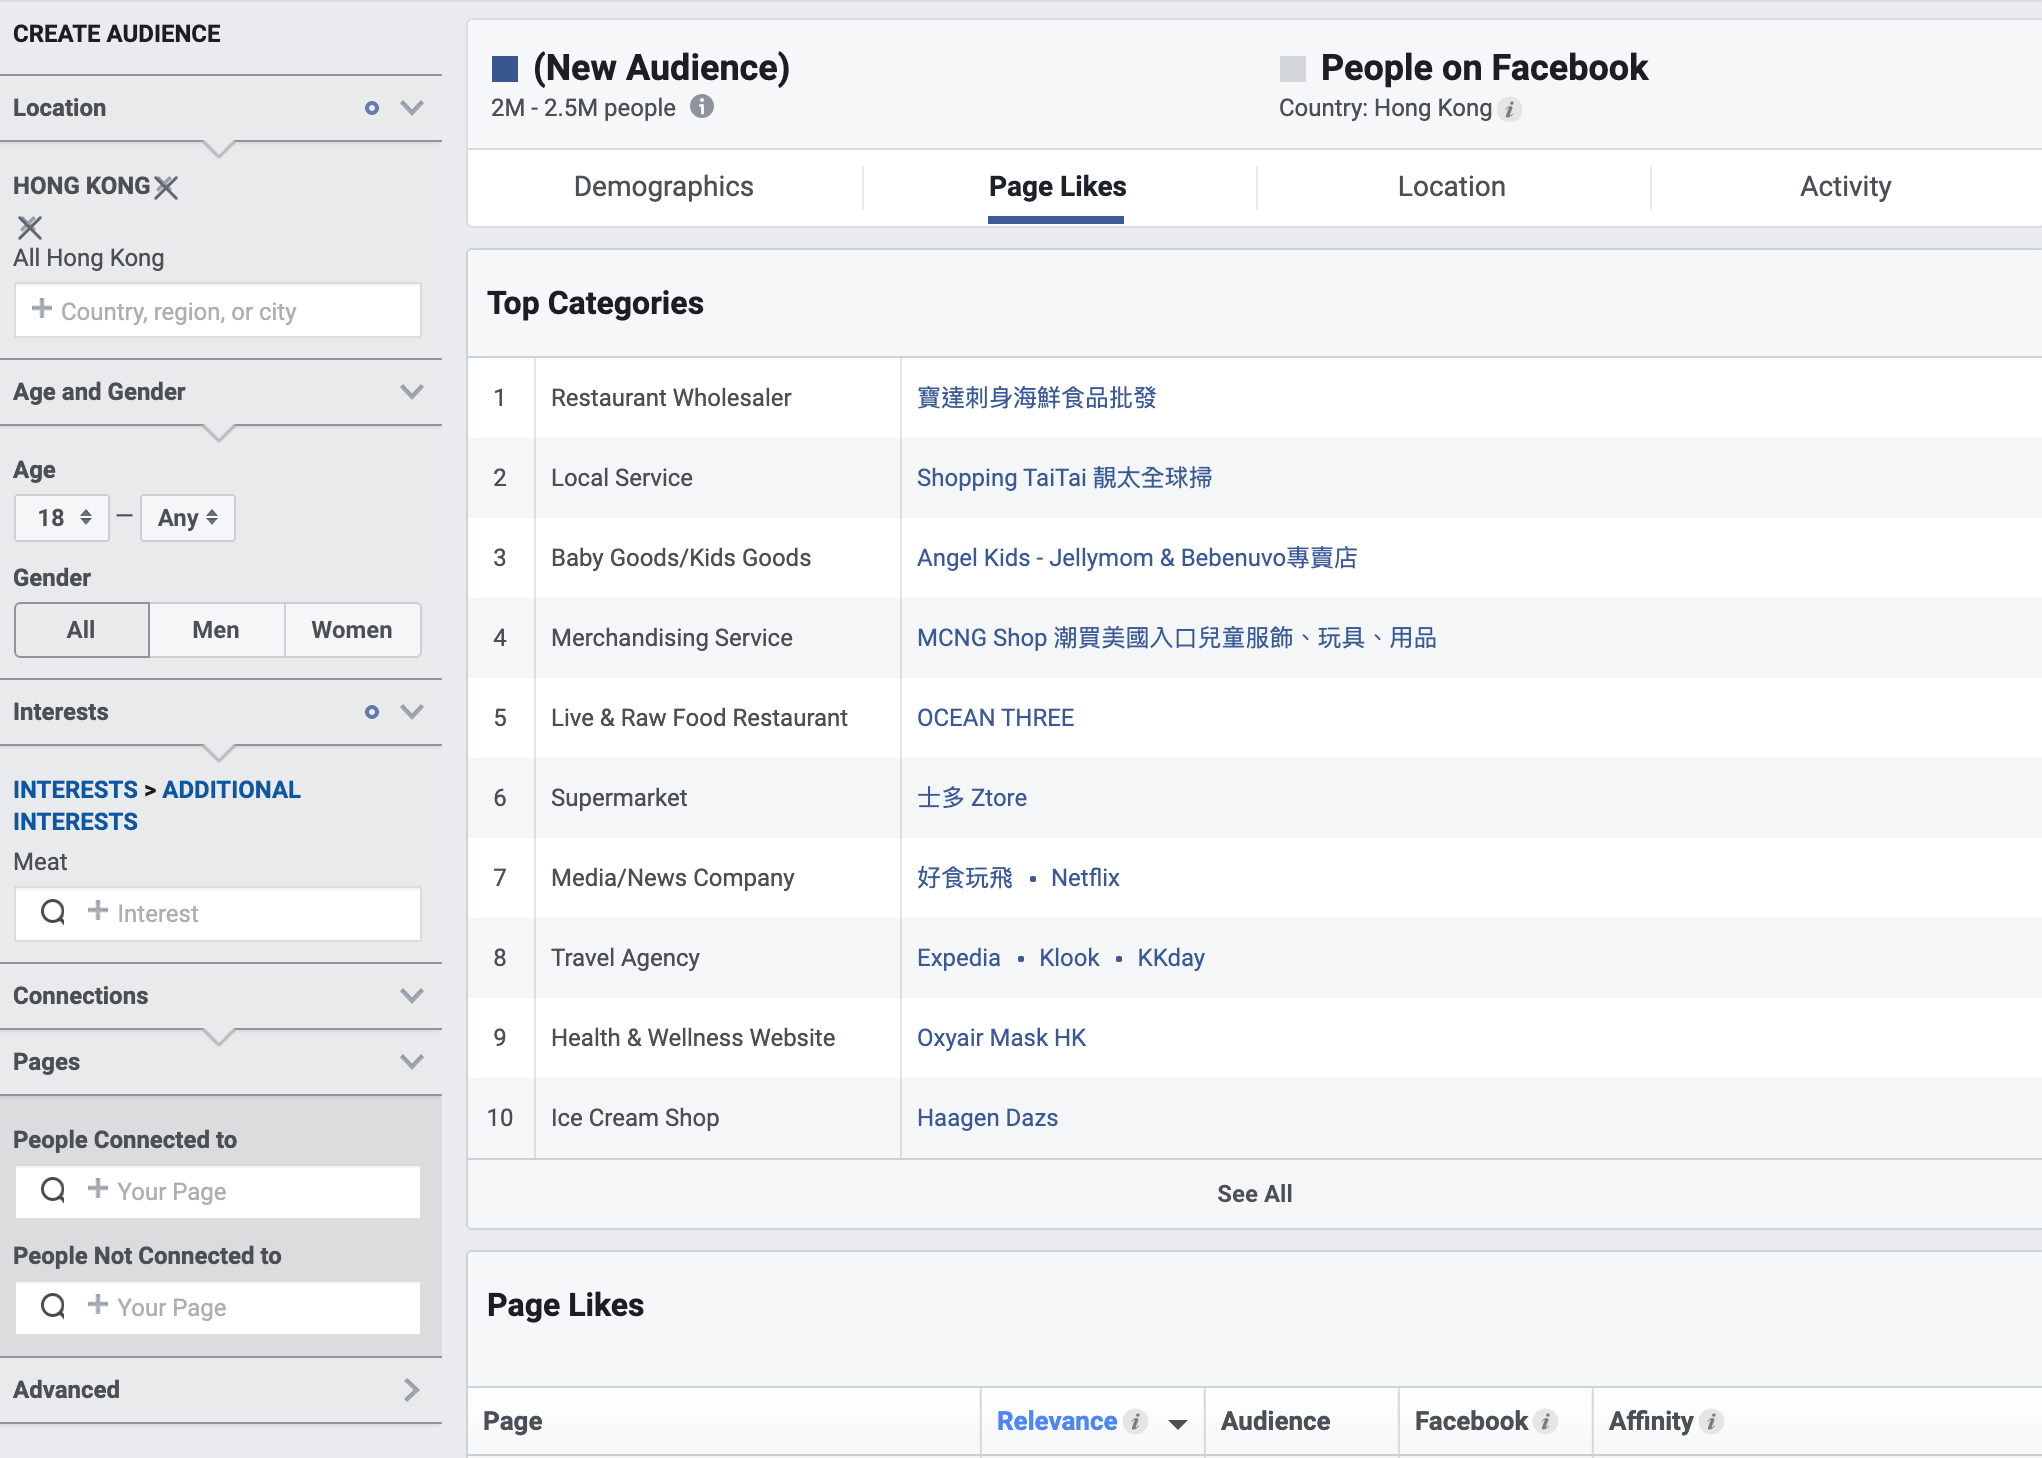This screenshot has width=2042, height=1458.
Task: Click the Affinity column info icon
Action: click(x=1712, y=1421)
